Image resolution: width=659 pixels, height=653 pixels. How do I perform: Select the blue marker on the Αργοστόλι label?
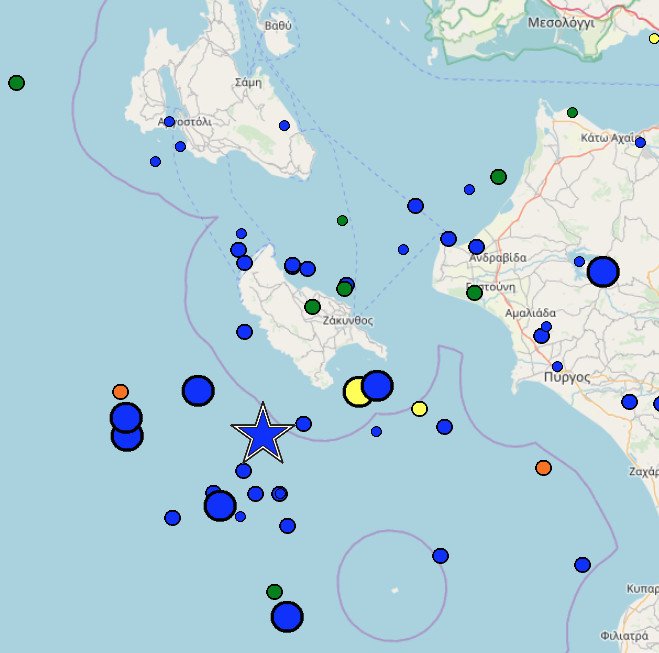(x=169, y=122)
